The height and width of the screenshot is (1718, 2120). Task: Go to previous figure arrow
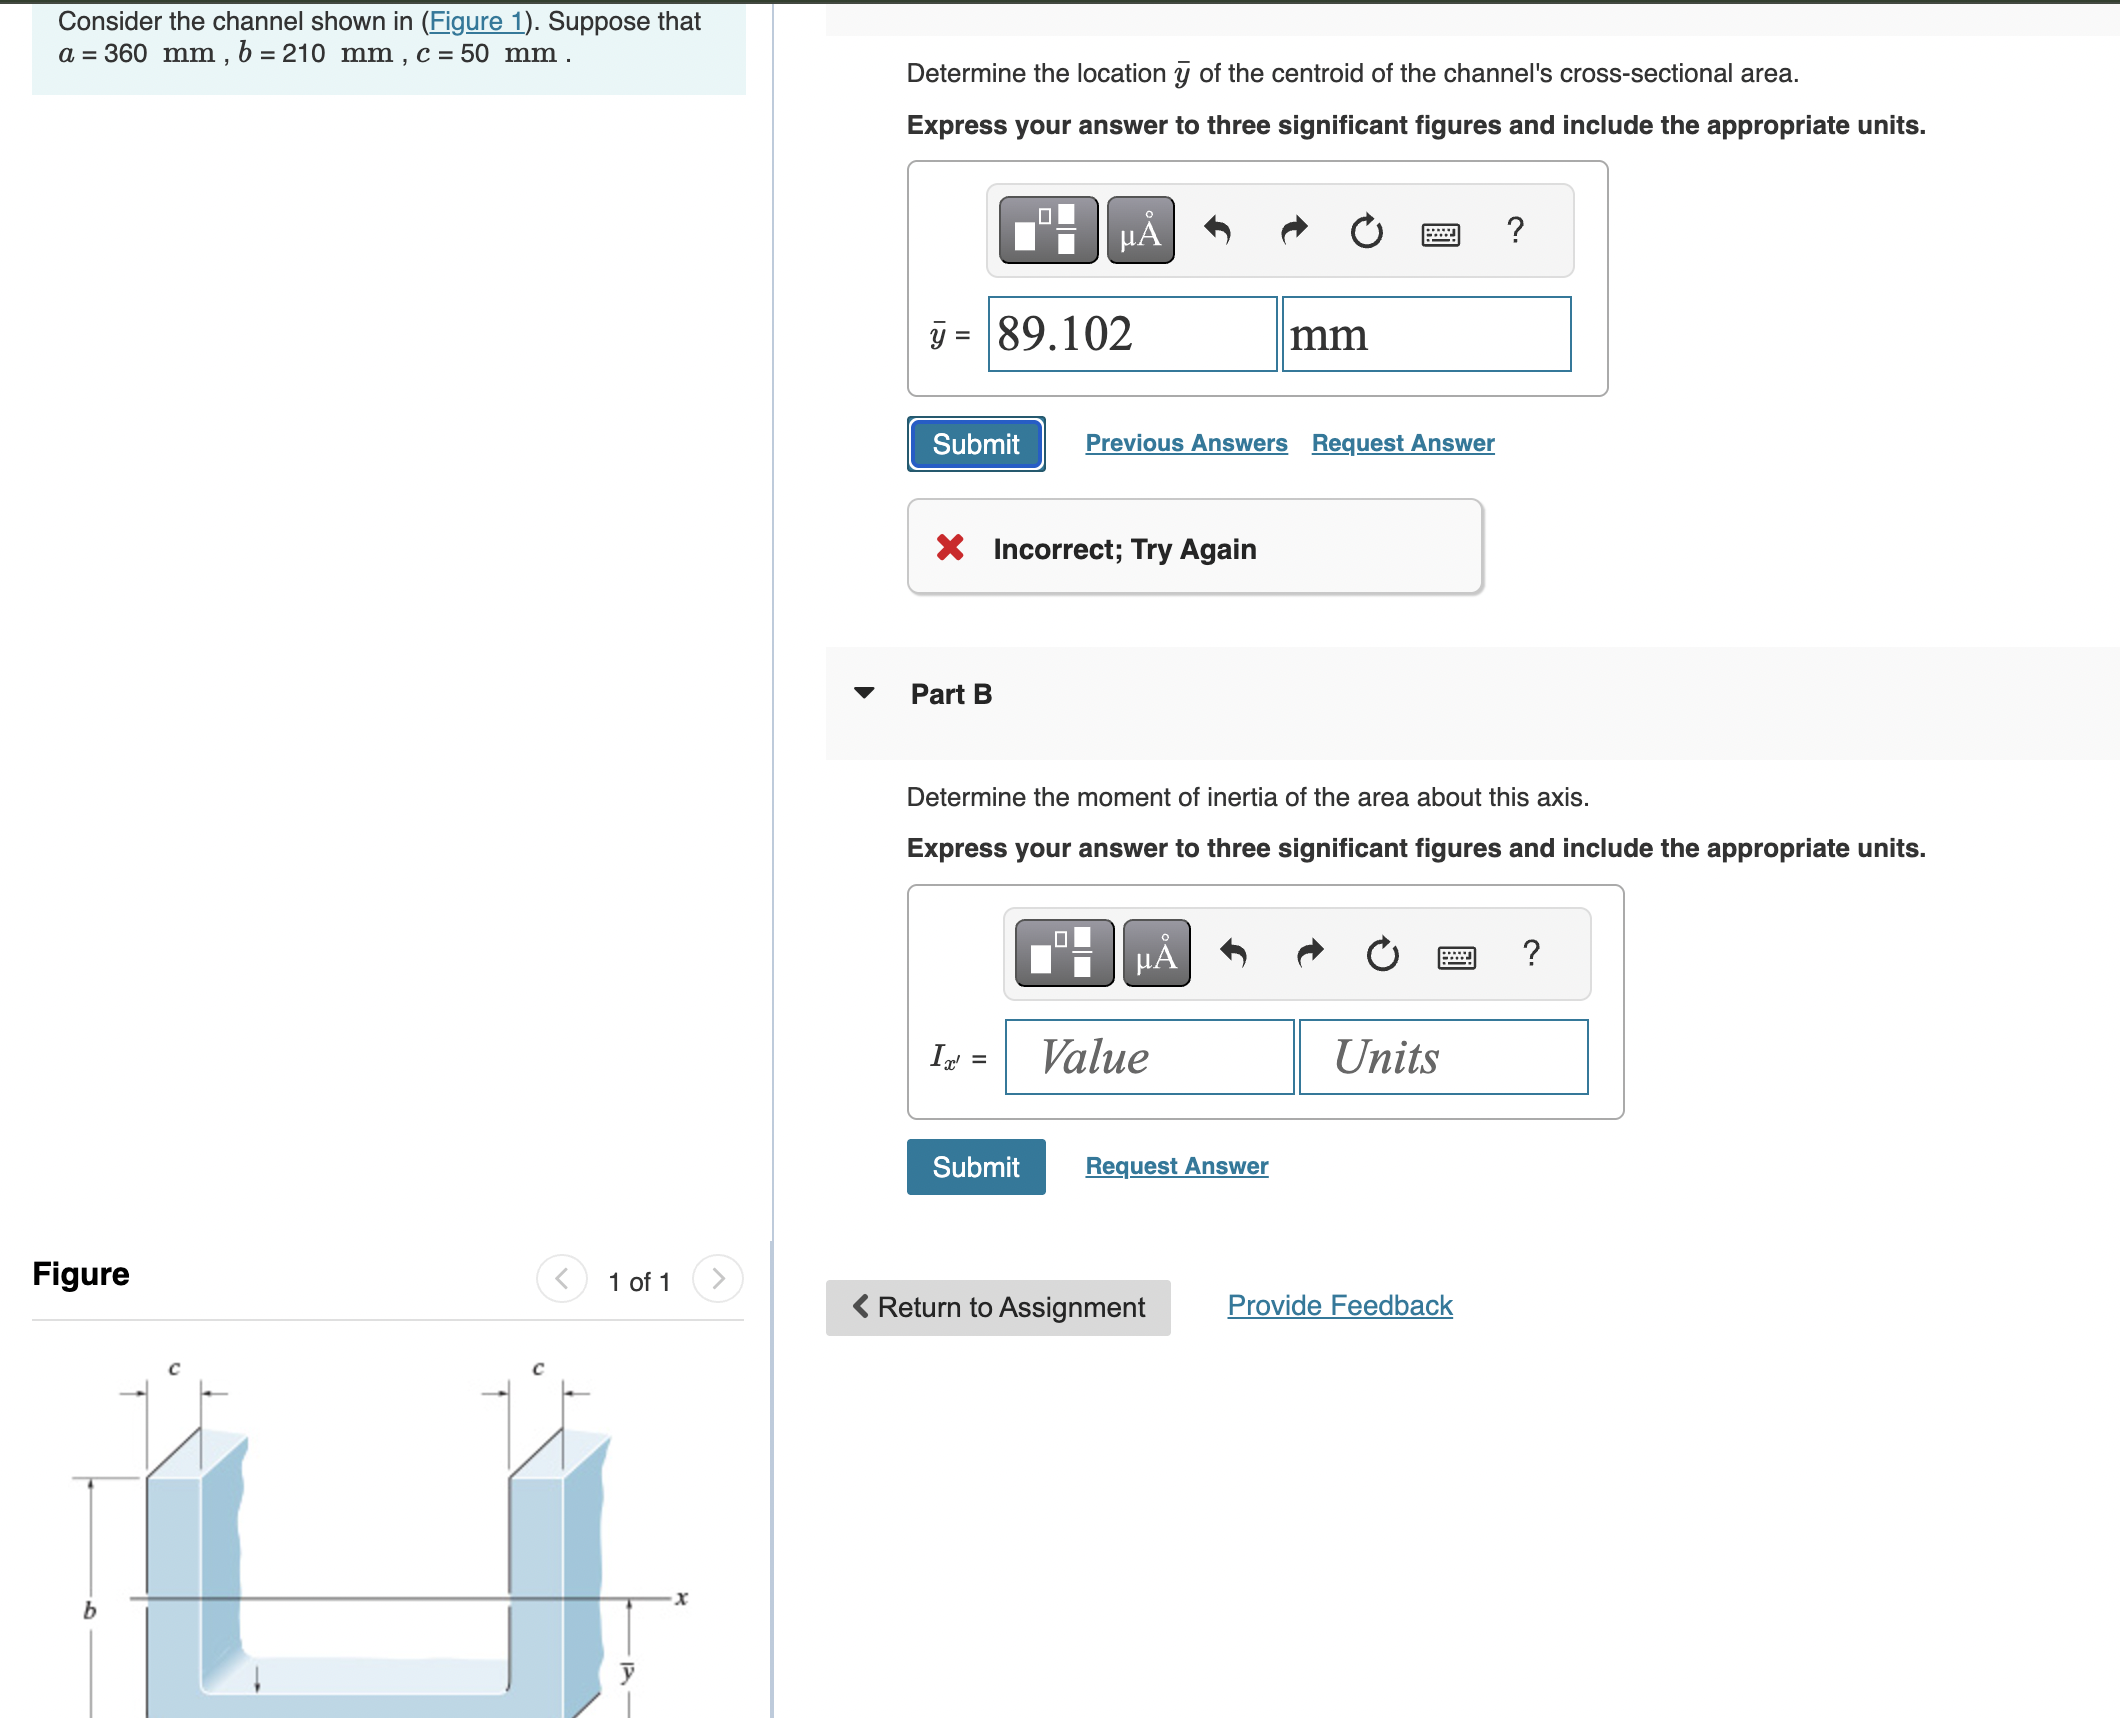pyautogui.click(x=562, y=1279)
